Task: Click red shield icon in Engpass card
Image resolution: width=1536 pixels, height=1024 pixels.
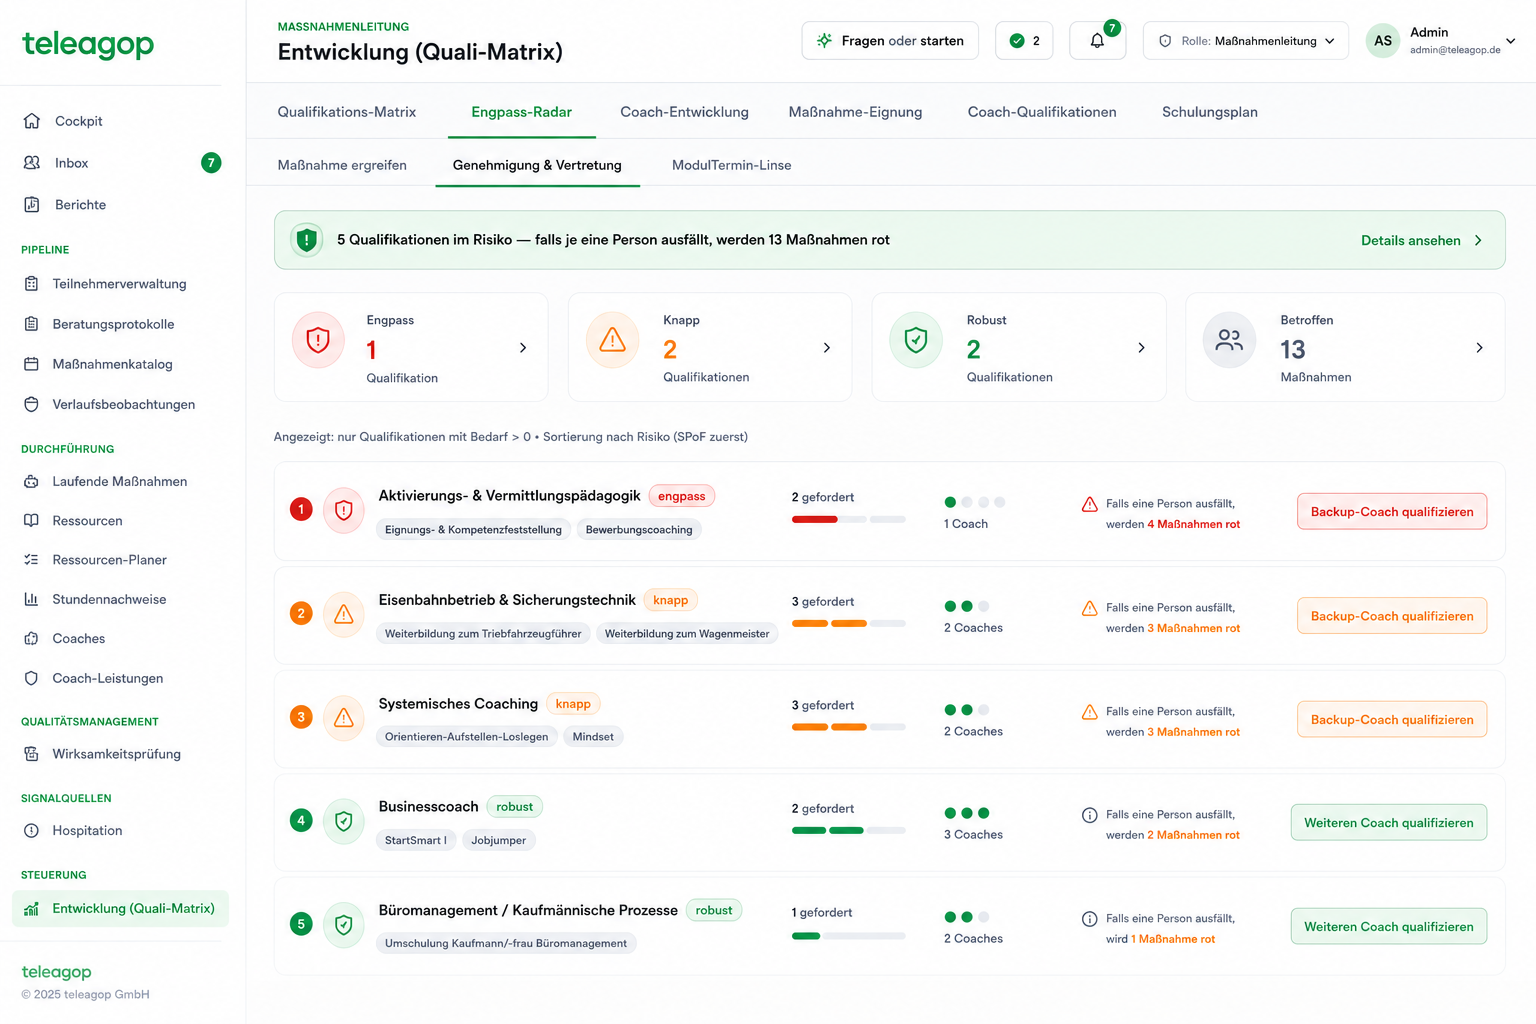Action: (x=318, y=340)
